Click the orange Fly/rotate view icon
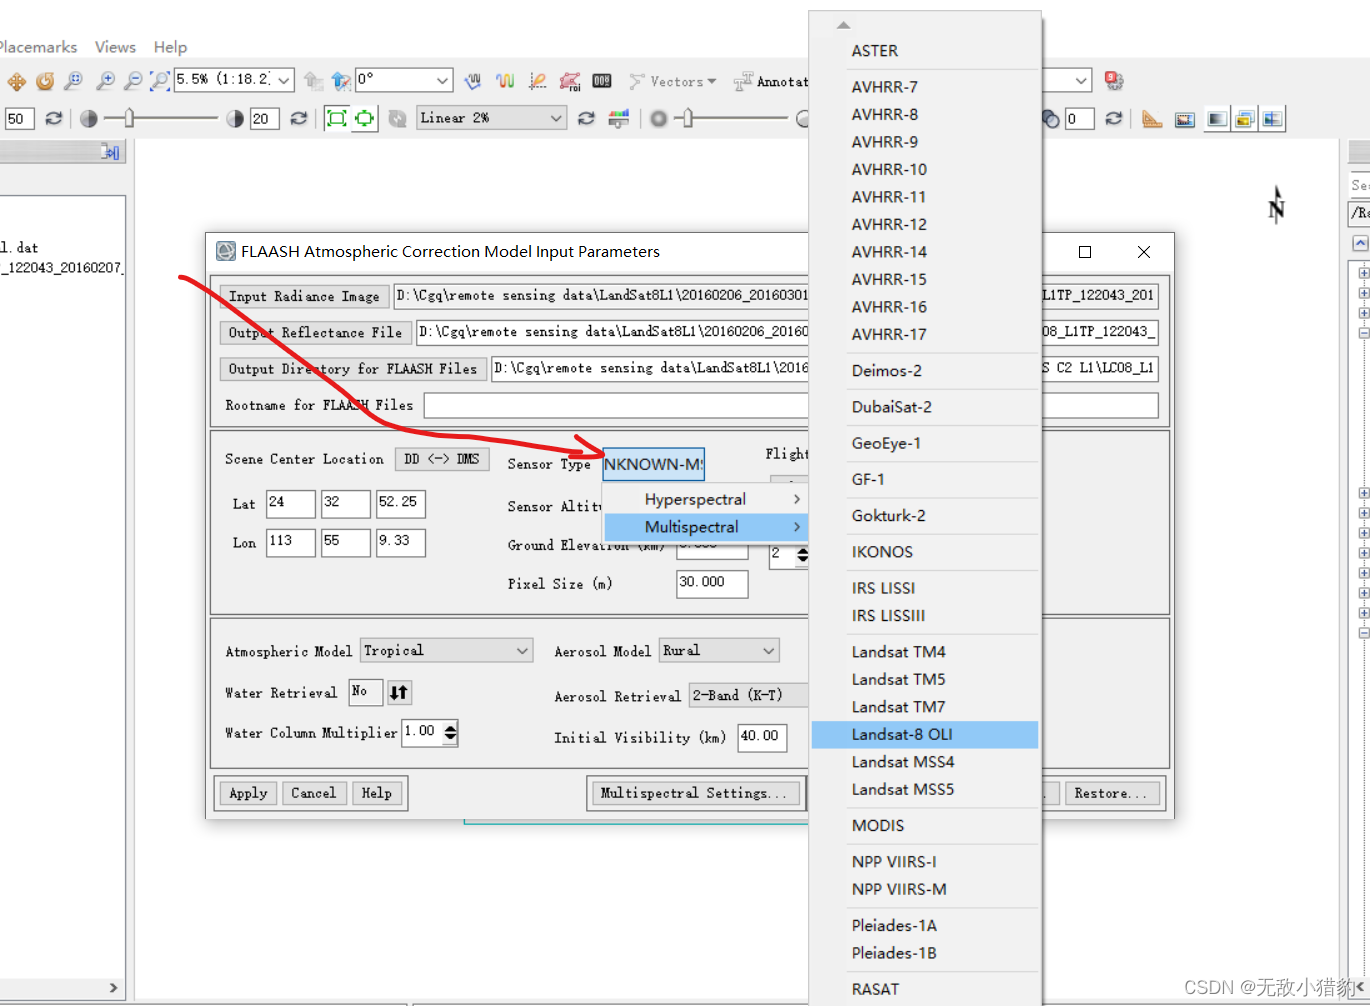This screenshot has width=1370, height=1006. [x=45, y=81]
